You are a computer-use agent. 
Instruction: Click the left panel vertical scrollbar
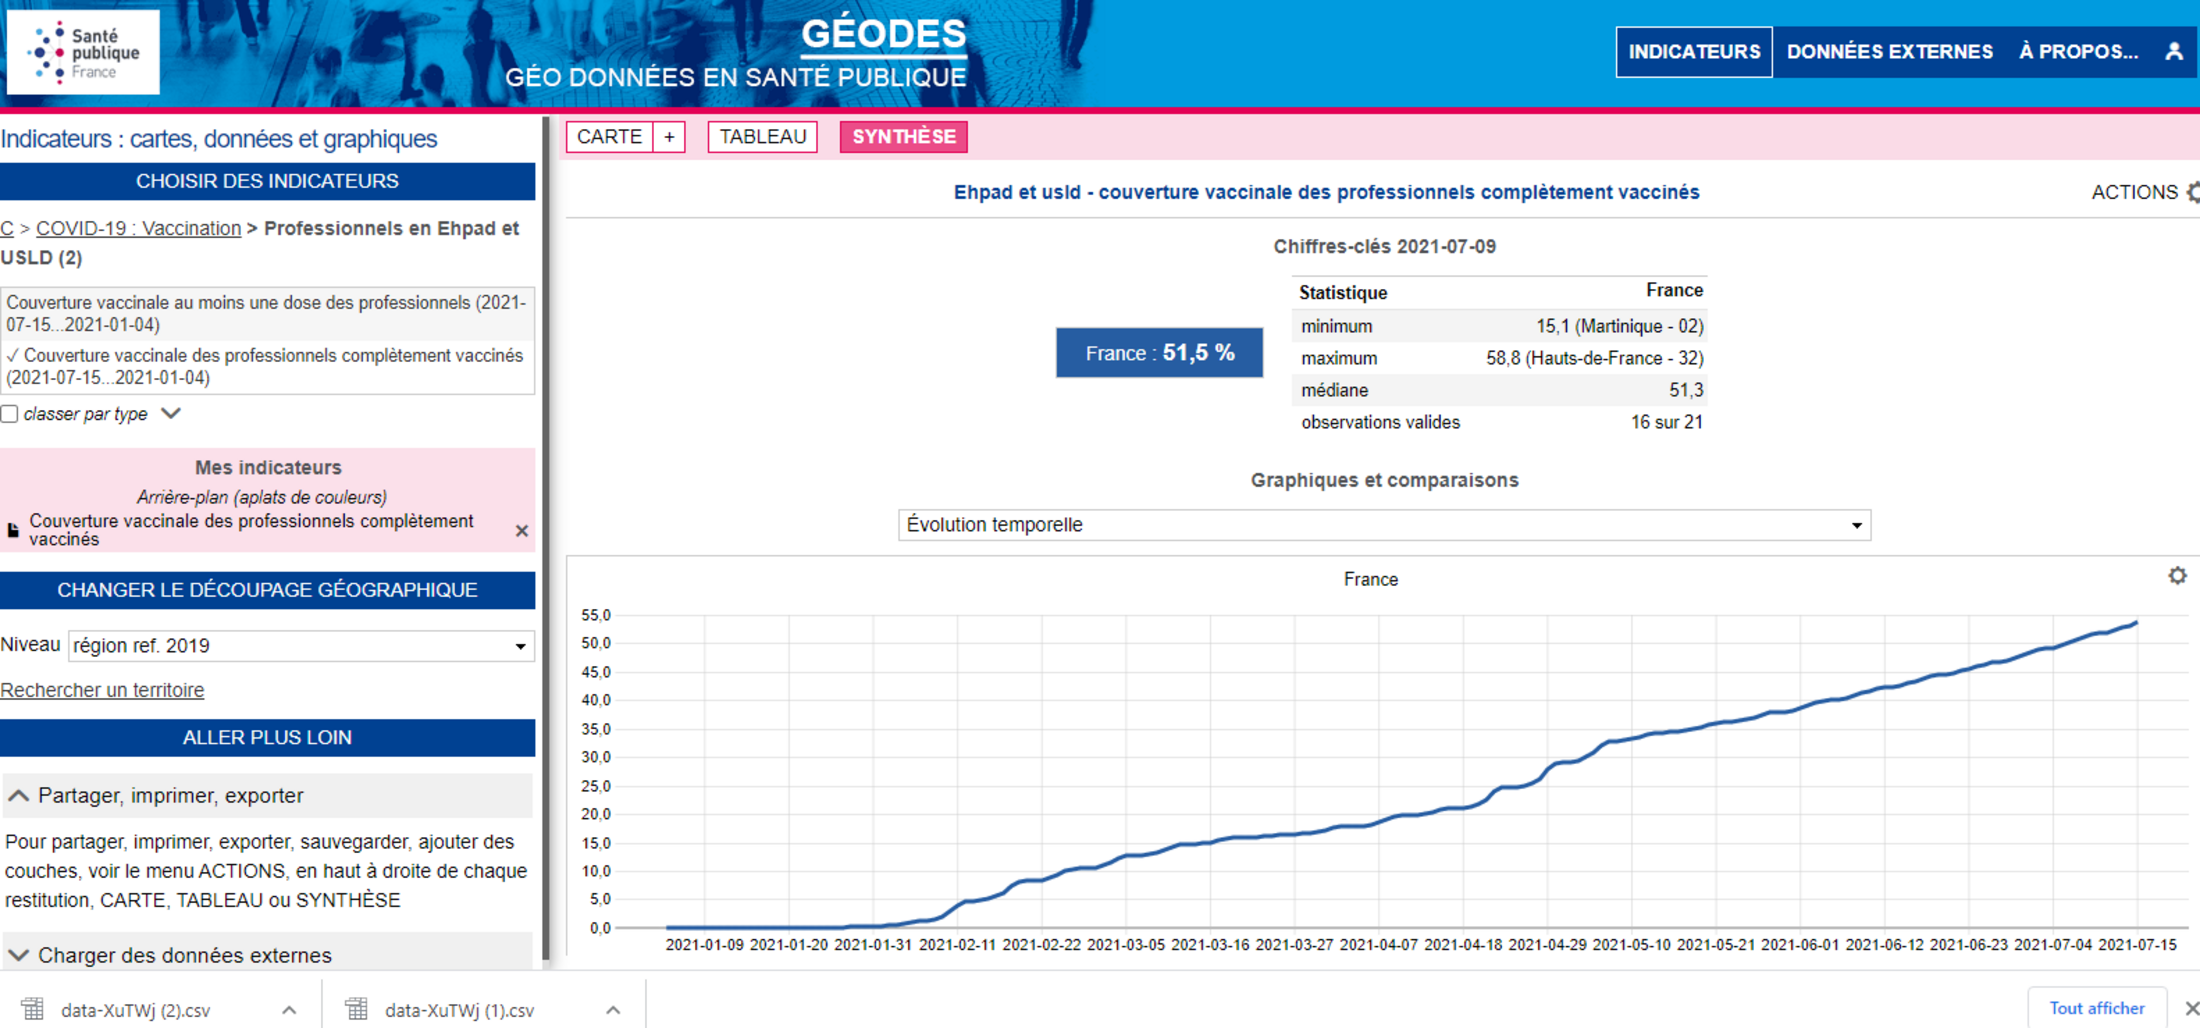pos(546,540)
